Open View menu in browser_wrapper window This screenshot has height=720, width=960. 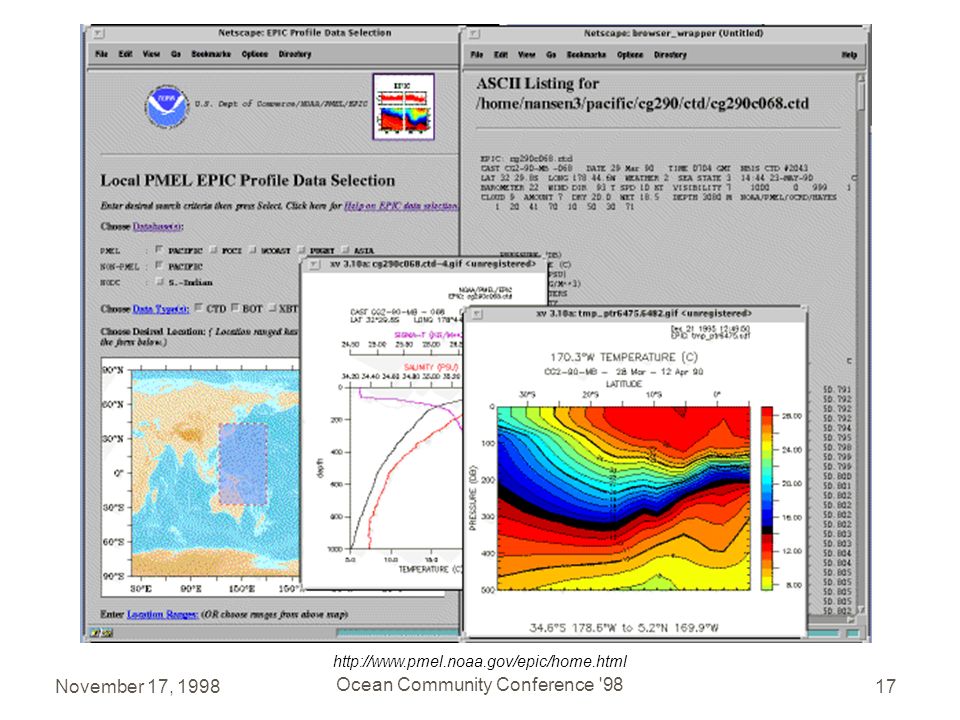coord(527,54)
